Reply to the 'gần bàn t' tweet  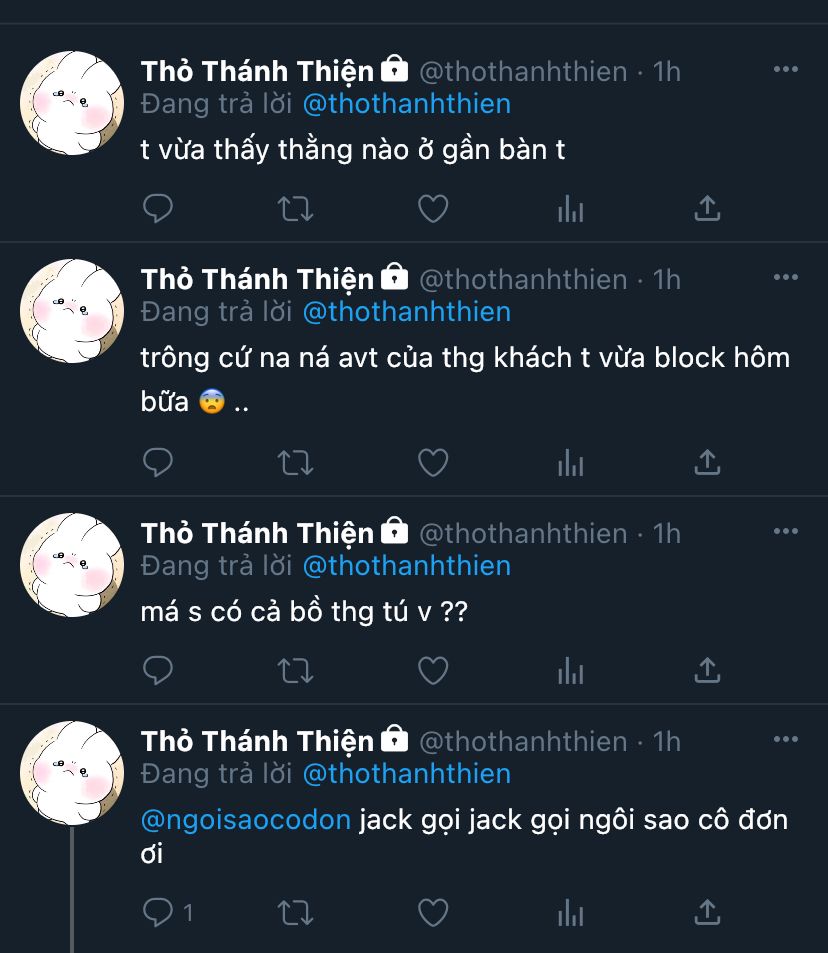[x=158, y=208]
